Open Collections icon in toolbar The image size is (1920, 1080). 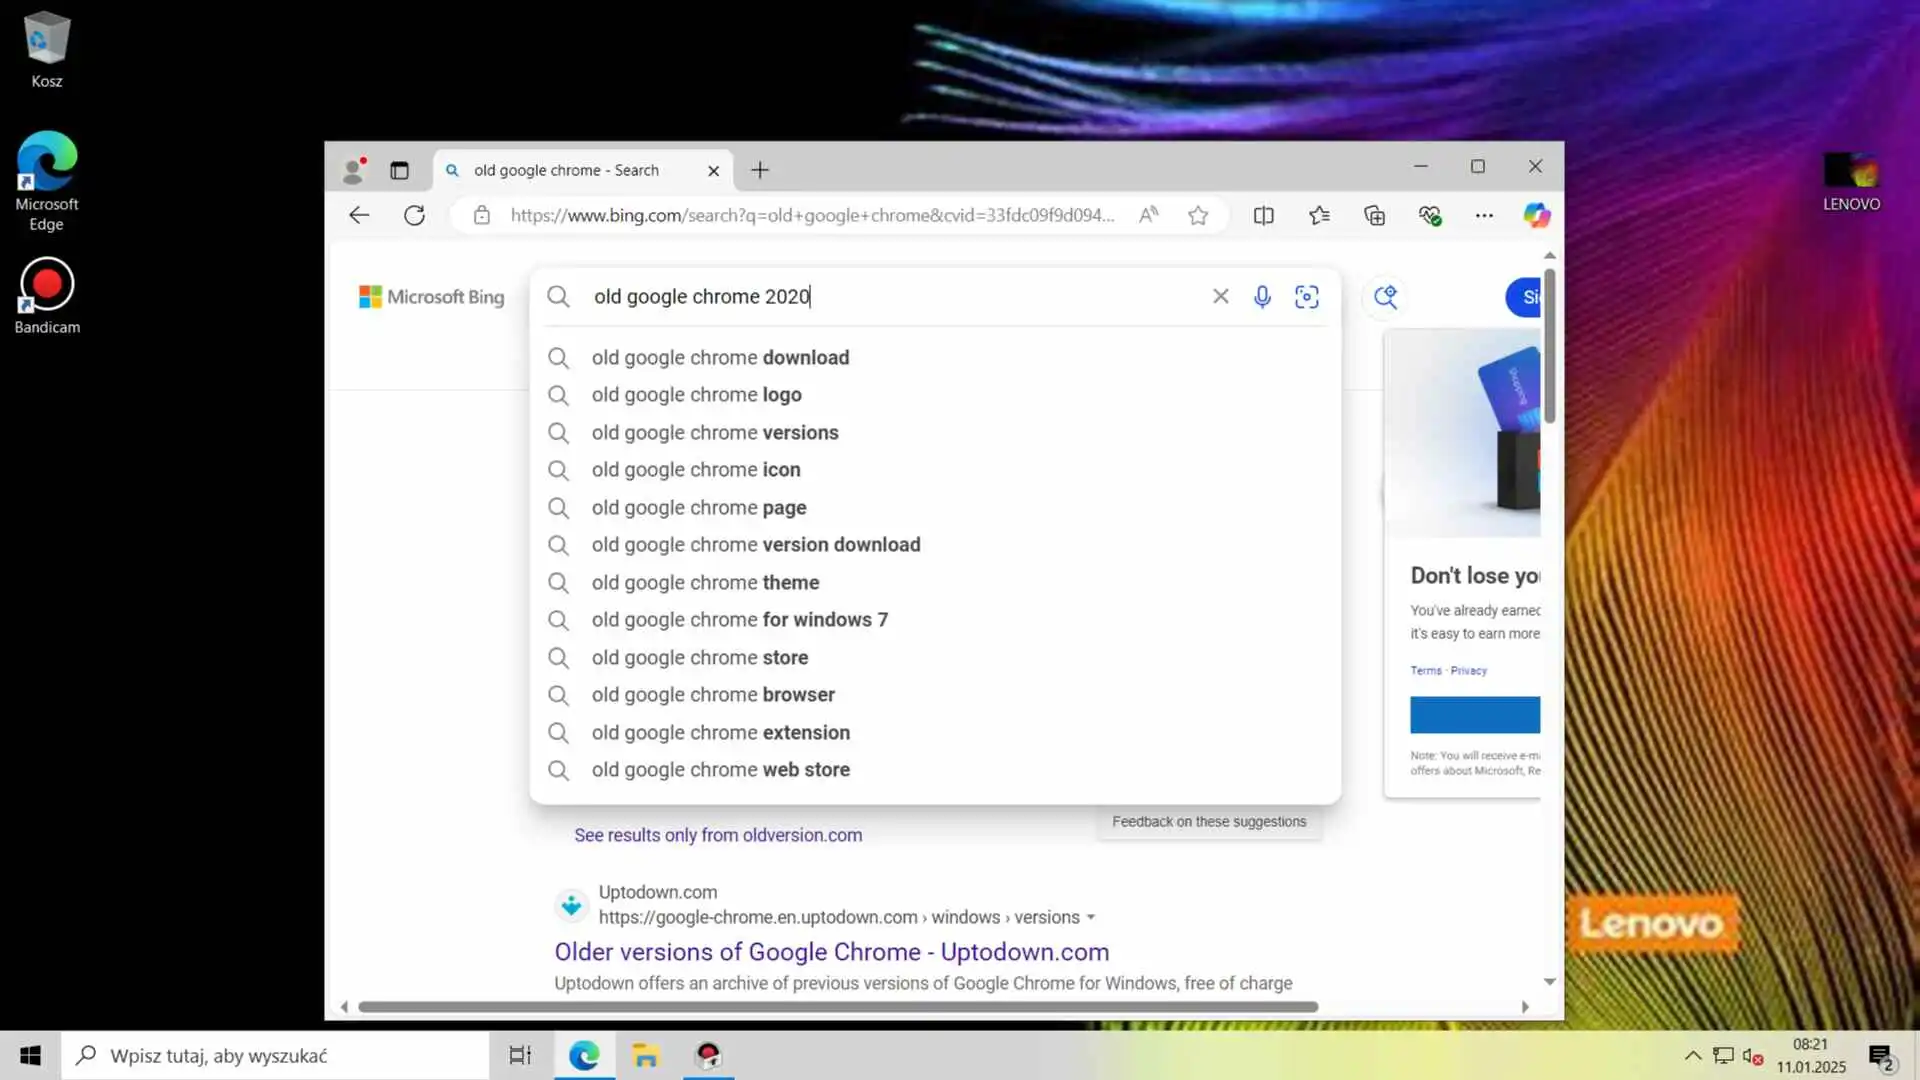[1374, 215]
